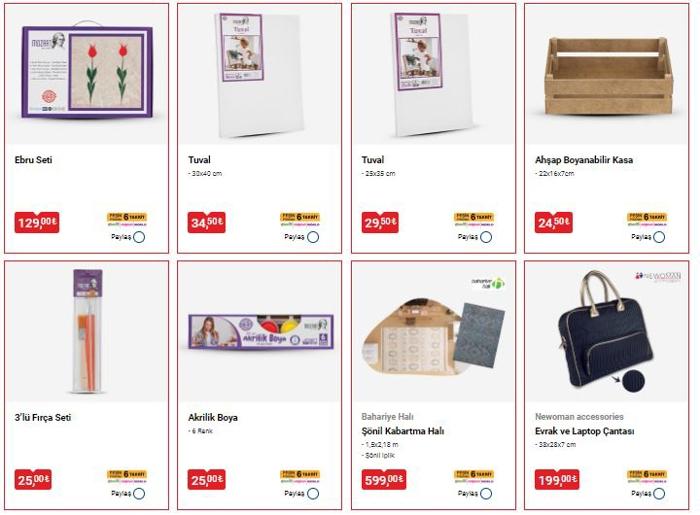Click the Bahariye Halı brand logo

[x=488, y=282]
